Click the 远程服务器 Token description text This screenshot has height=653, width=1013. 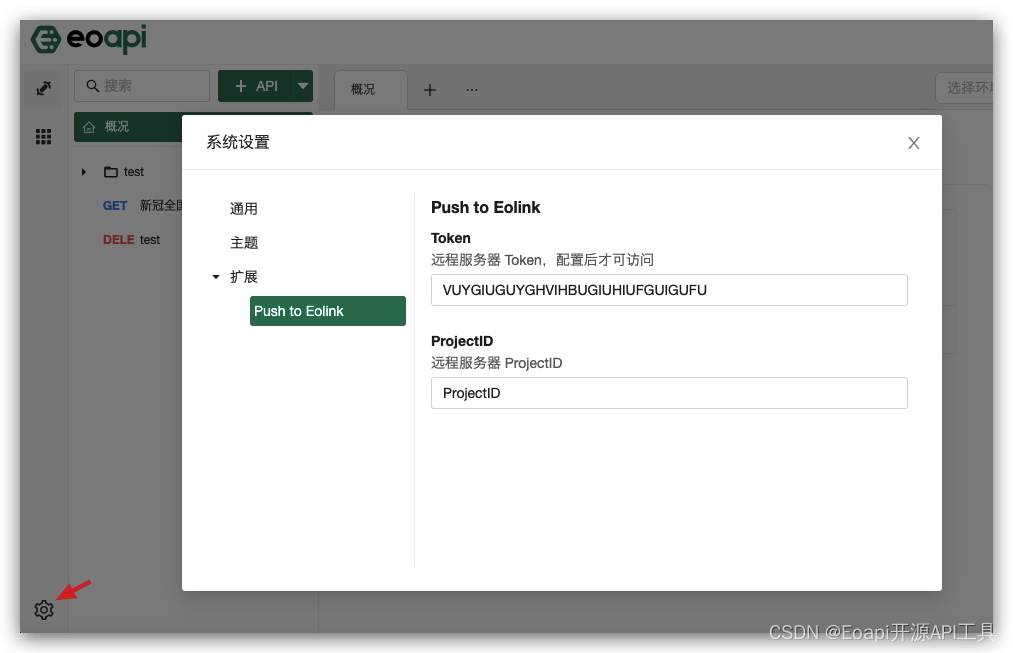(542, 260)
